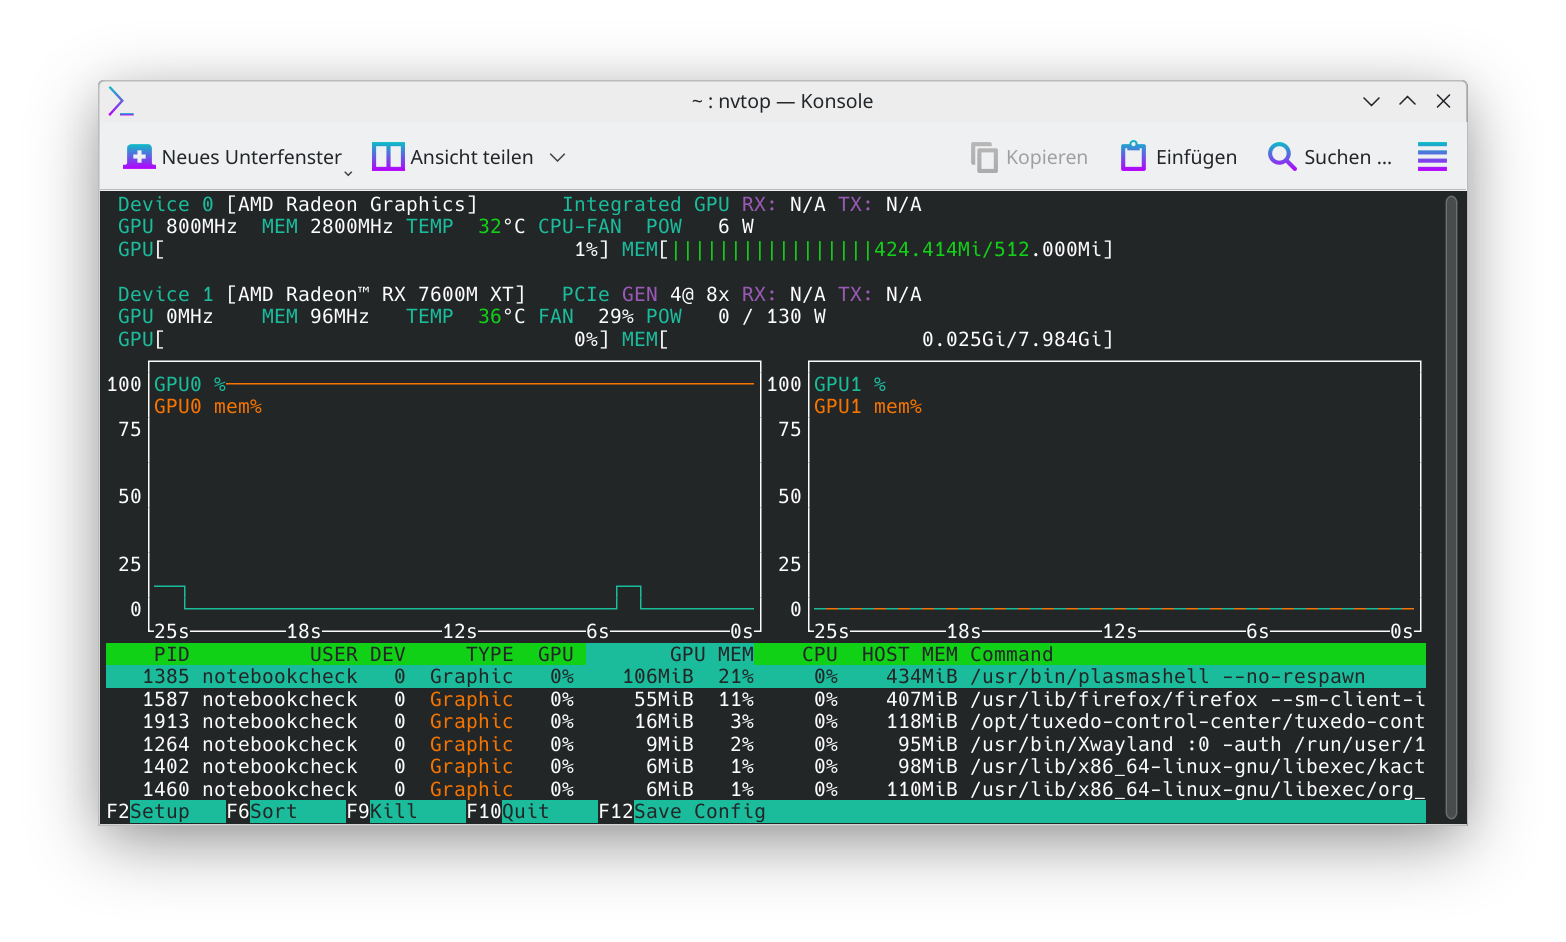Click Device 1 memory bar 0.025Gi/7.984Gi
This screenshot has width=1566, height=942.
(868, 340)
